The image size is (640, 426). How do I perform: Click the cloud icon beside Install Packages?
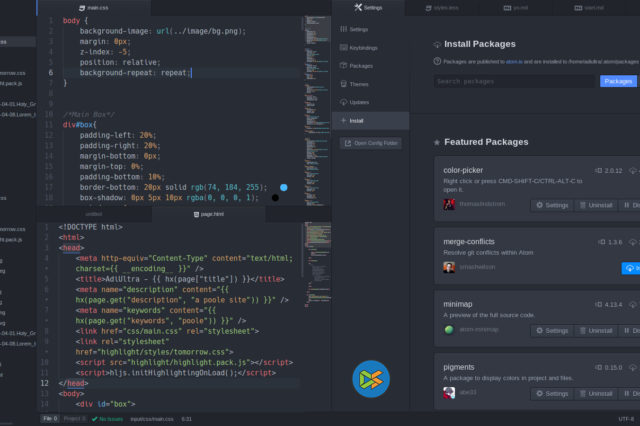[437, 44]
